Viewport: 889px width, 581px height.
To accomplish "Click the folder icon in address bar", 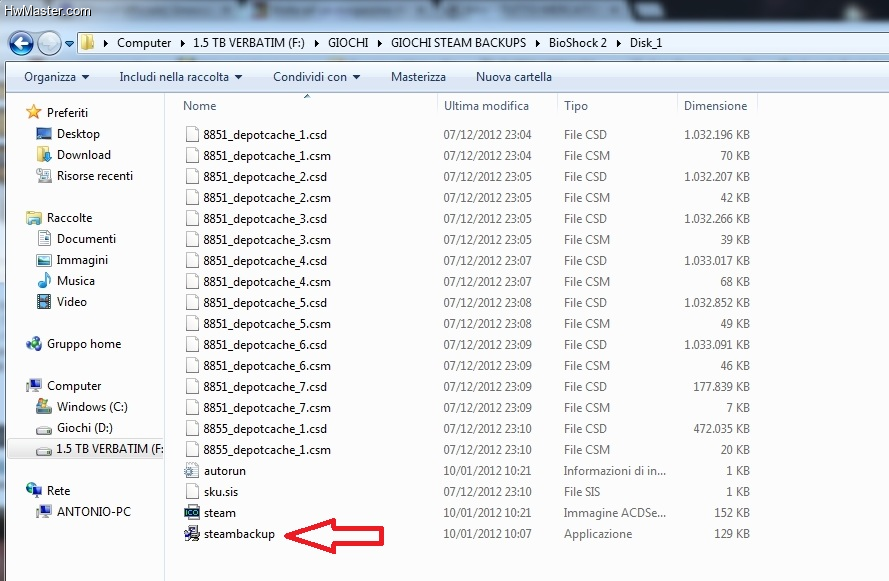I will pyautogui.click(x=87, y=43).
